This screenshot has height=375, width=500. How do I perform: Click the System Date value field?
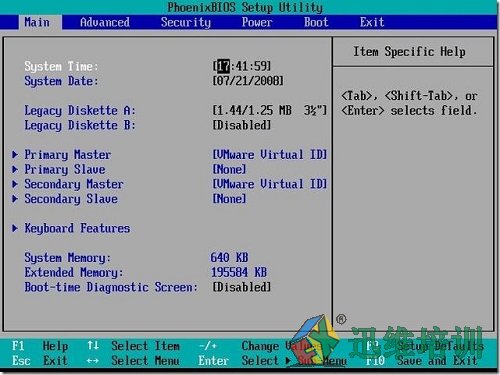[x=248, y=81]
